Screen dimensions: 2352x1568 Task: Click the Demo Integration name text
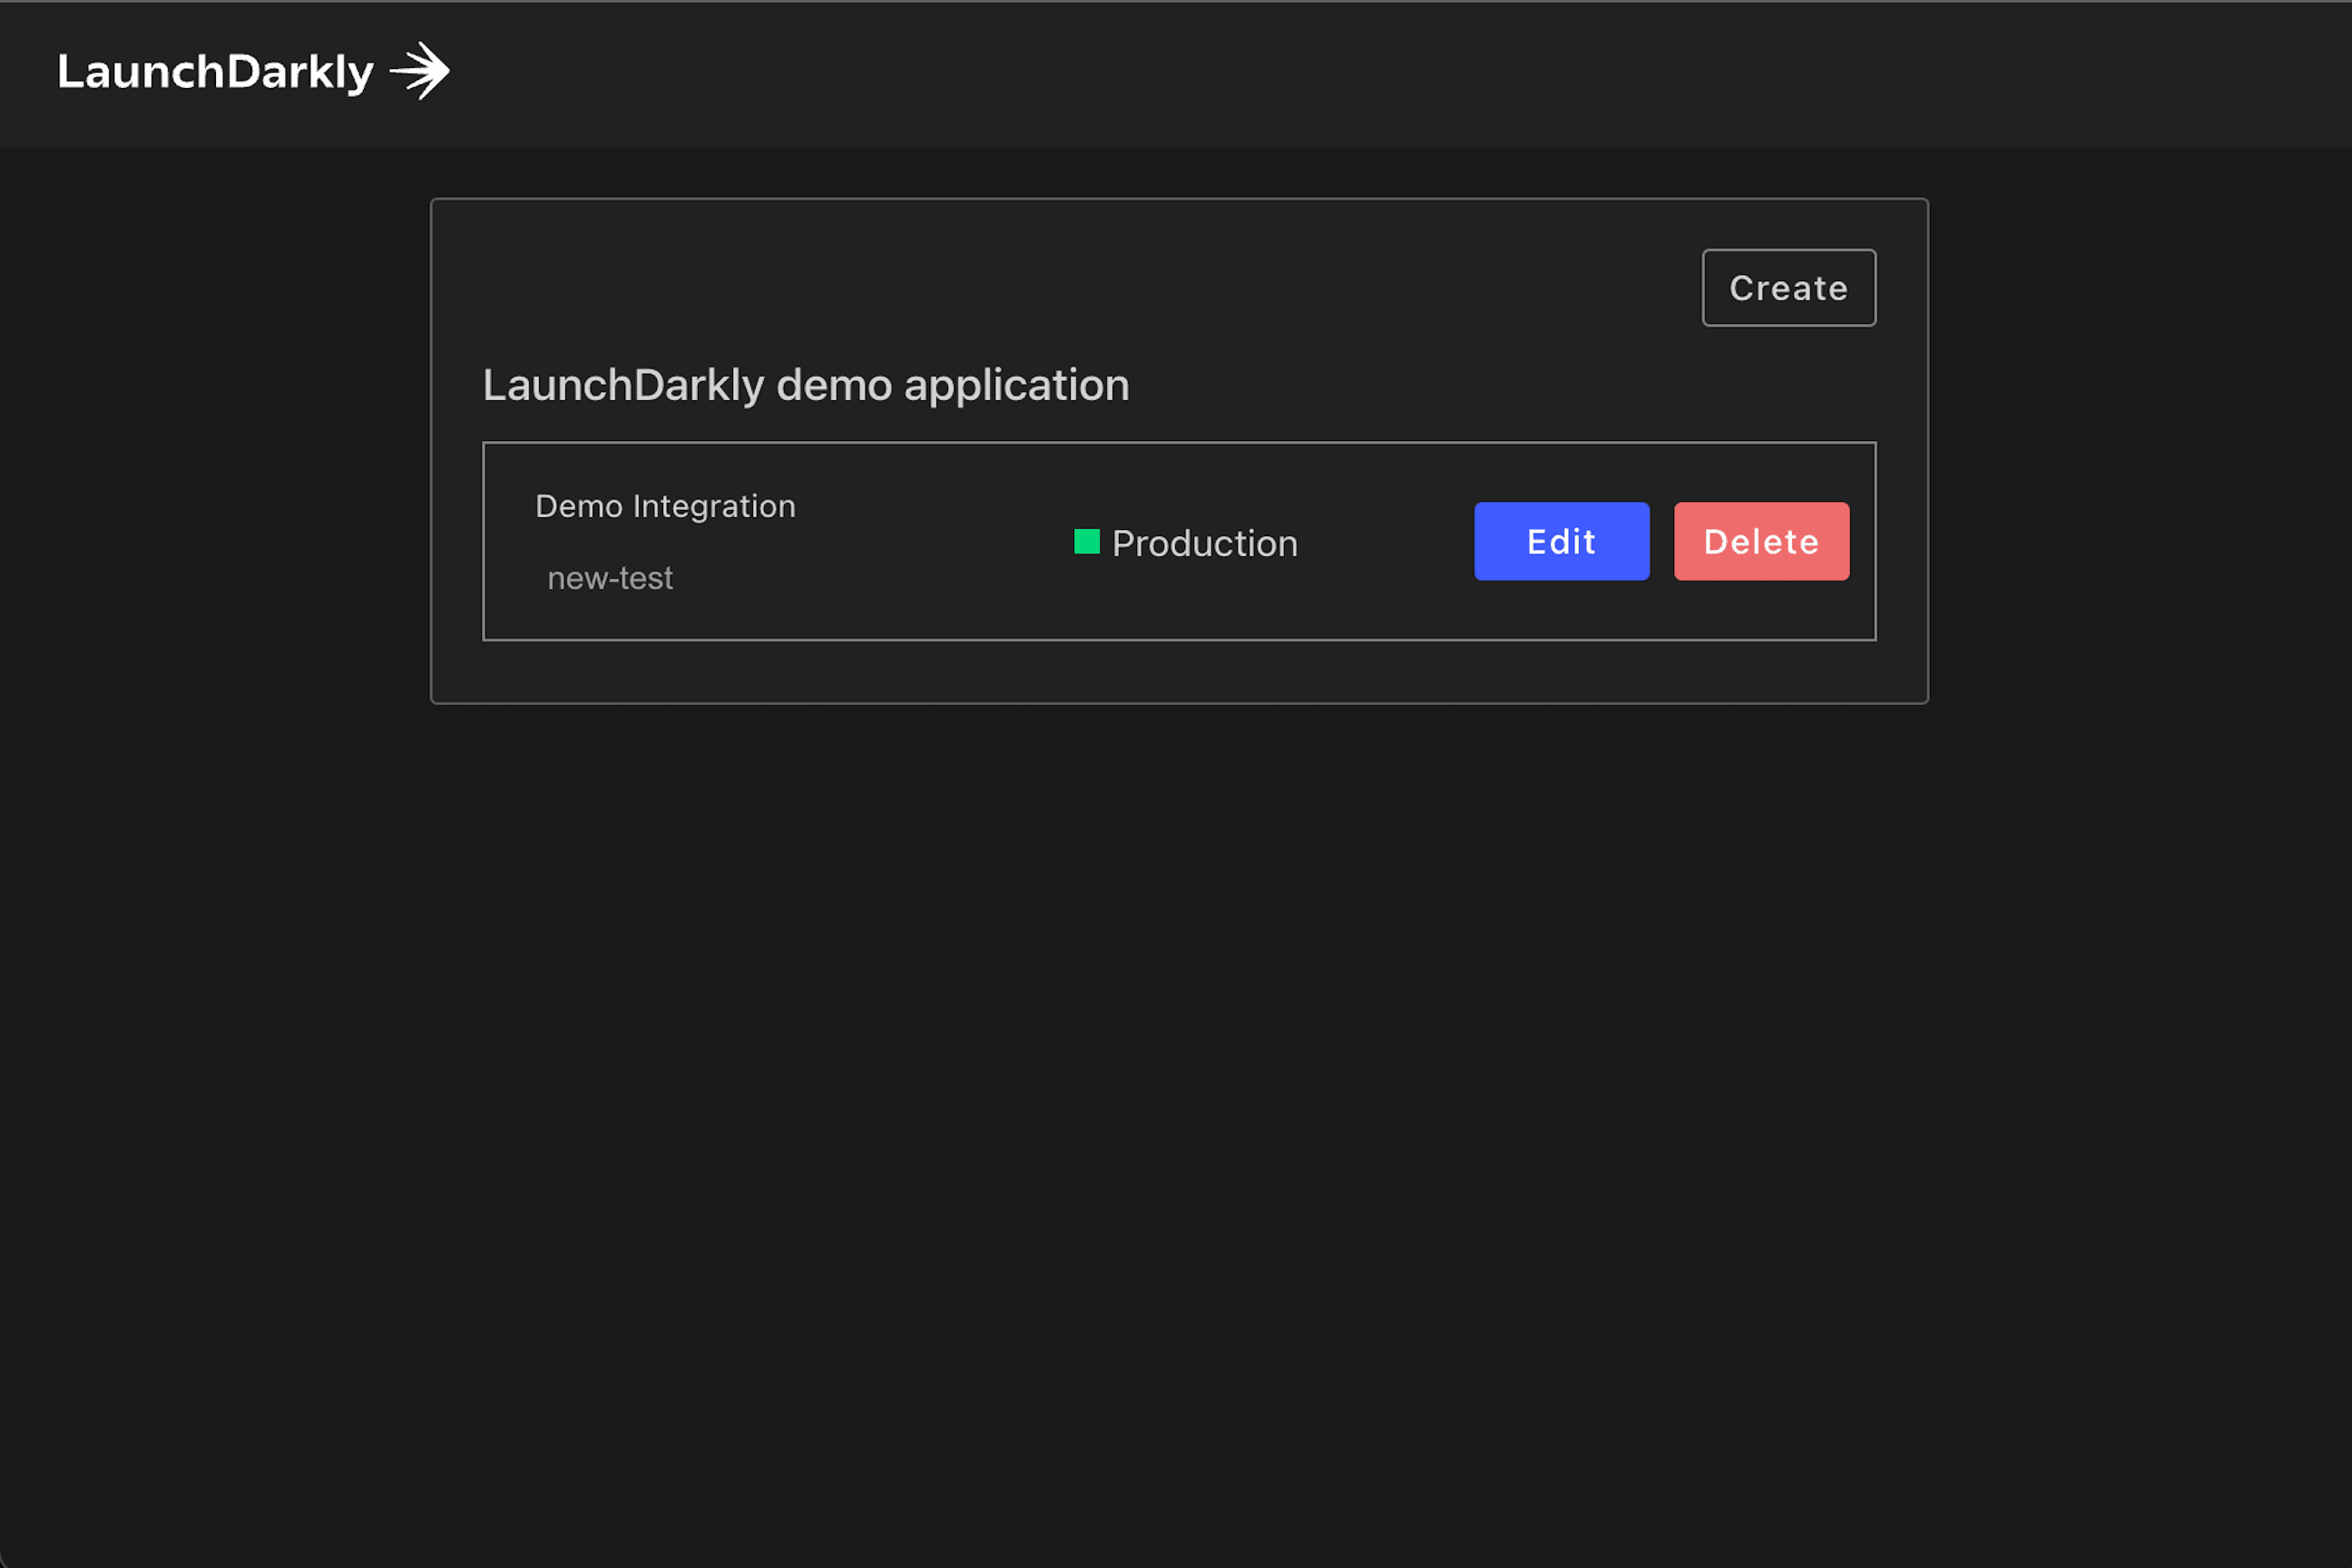(x=665, y=506)
